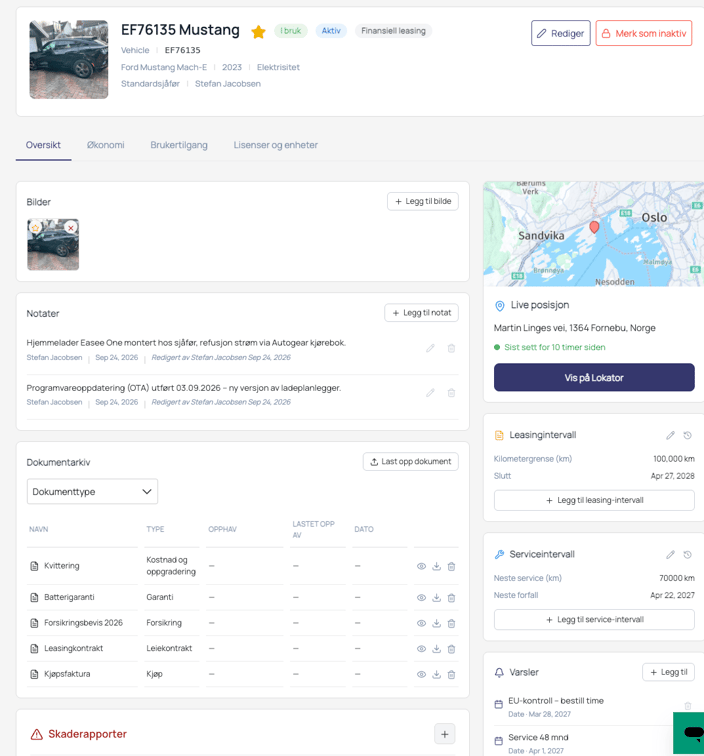704x756 pixels.
Task: Preview the Batterigaranti document
Action: 421,597
